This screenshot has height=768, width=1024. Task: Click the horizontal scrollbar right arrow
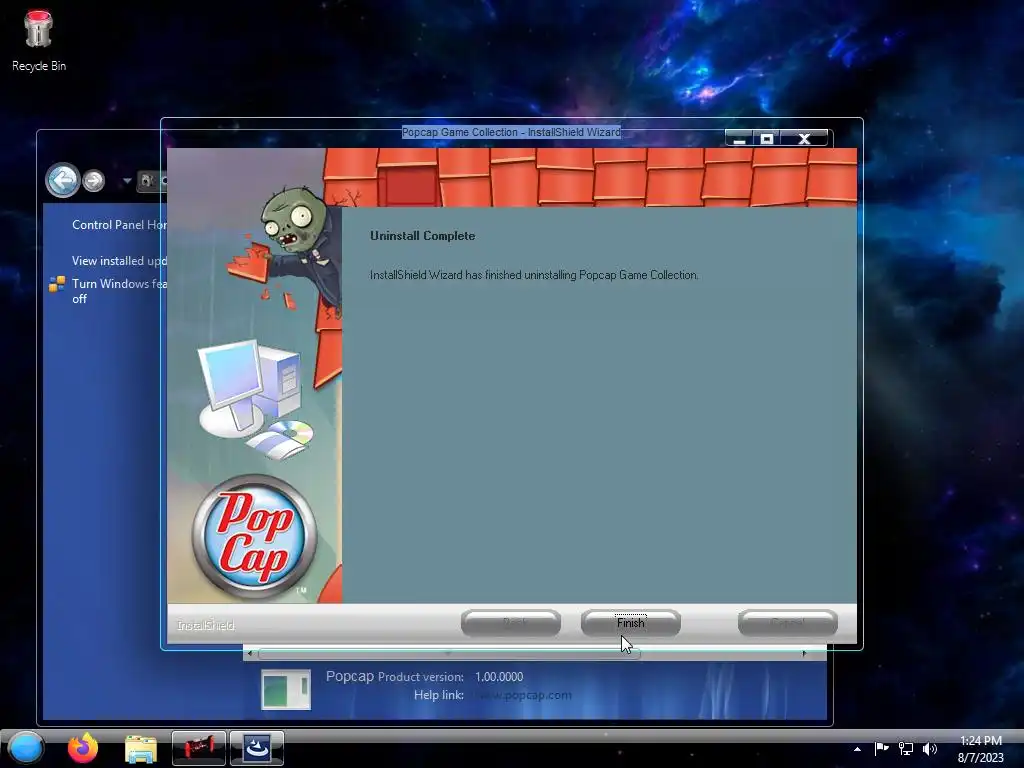click(804, 653)
